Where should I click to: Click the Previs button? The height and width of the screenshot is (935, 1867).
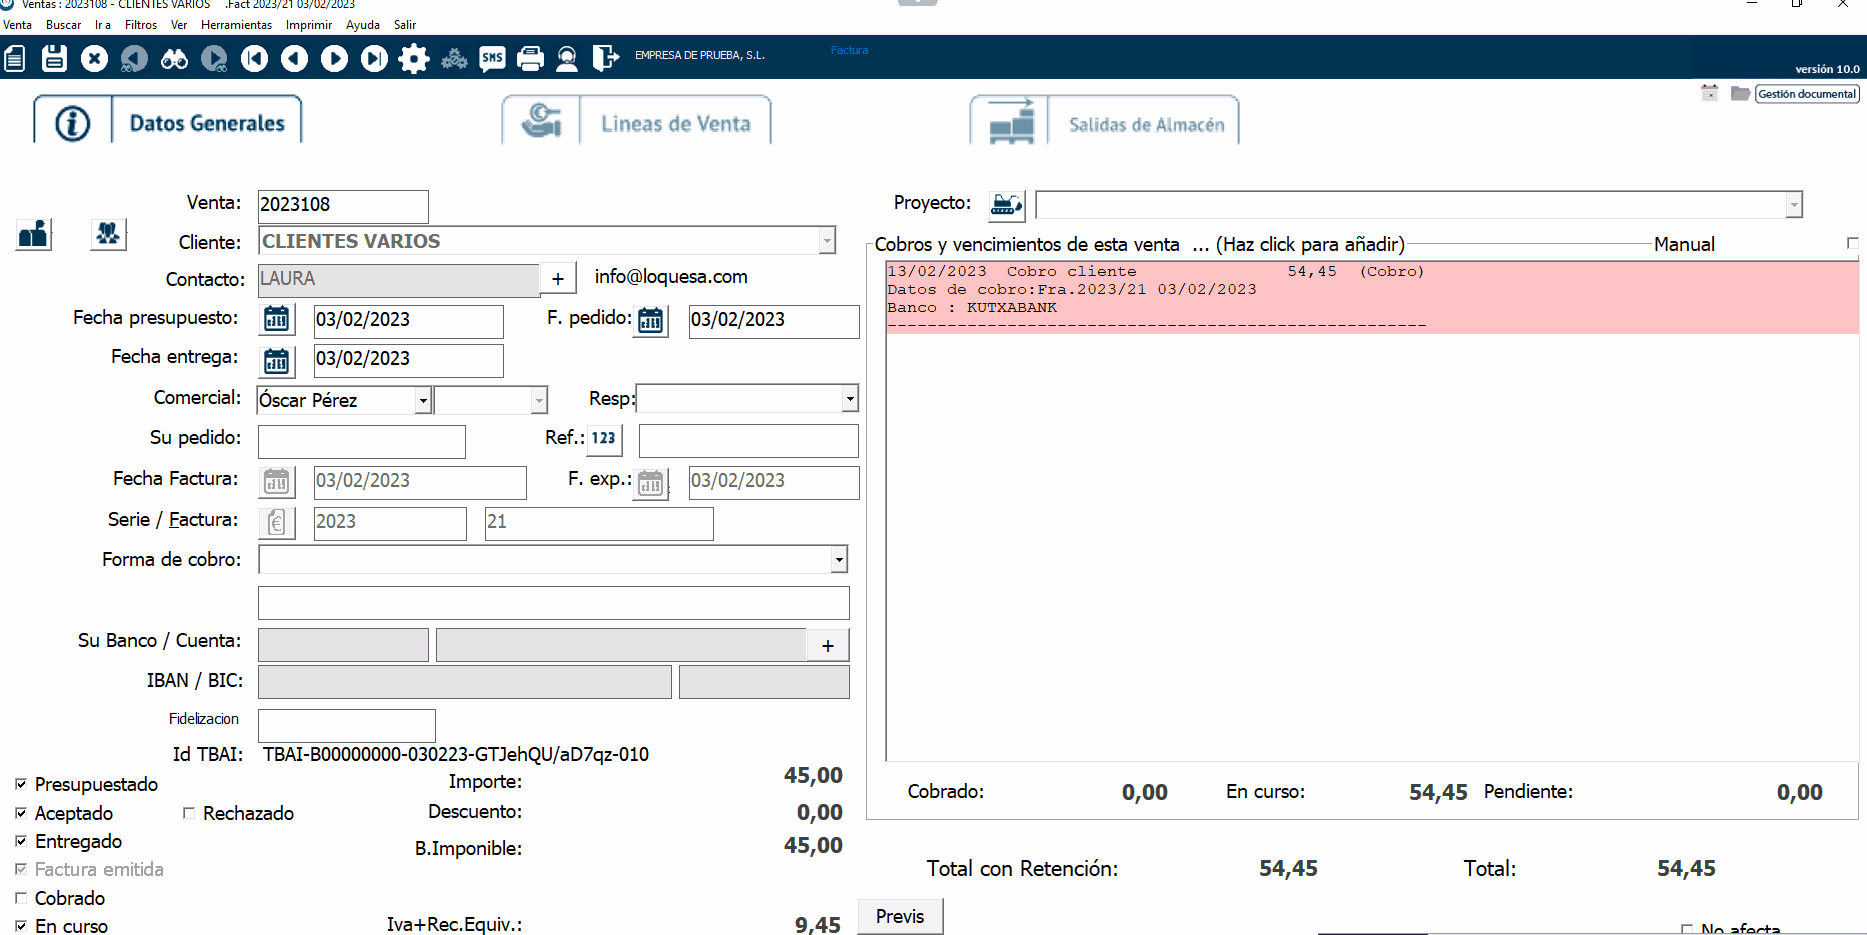point(900,916)
